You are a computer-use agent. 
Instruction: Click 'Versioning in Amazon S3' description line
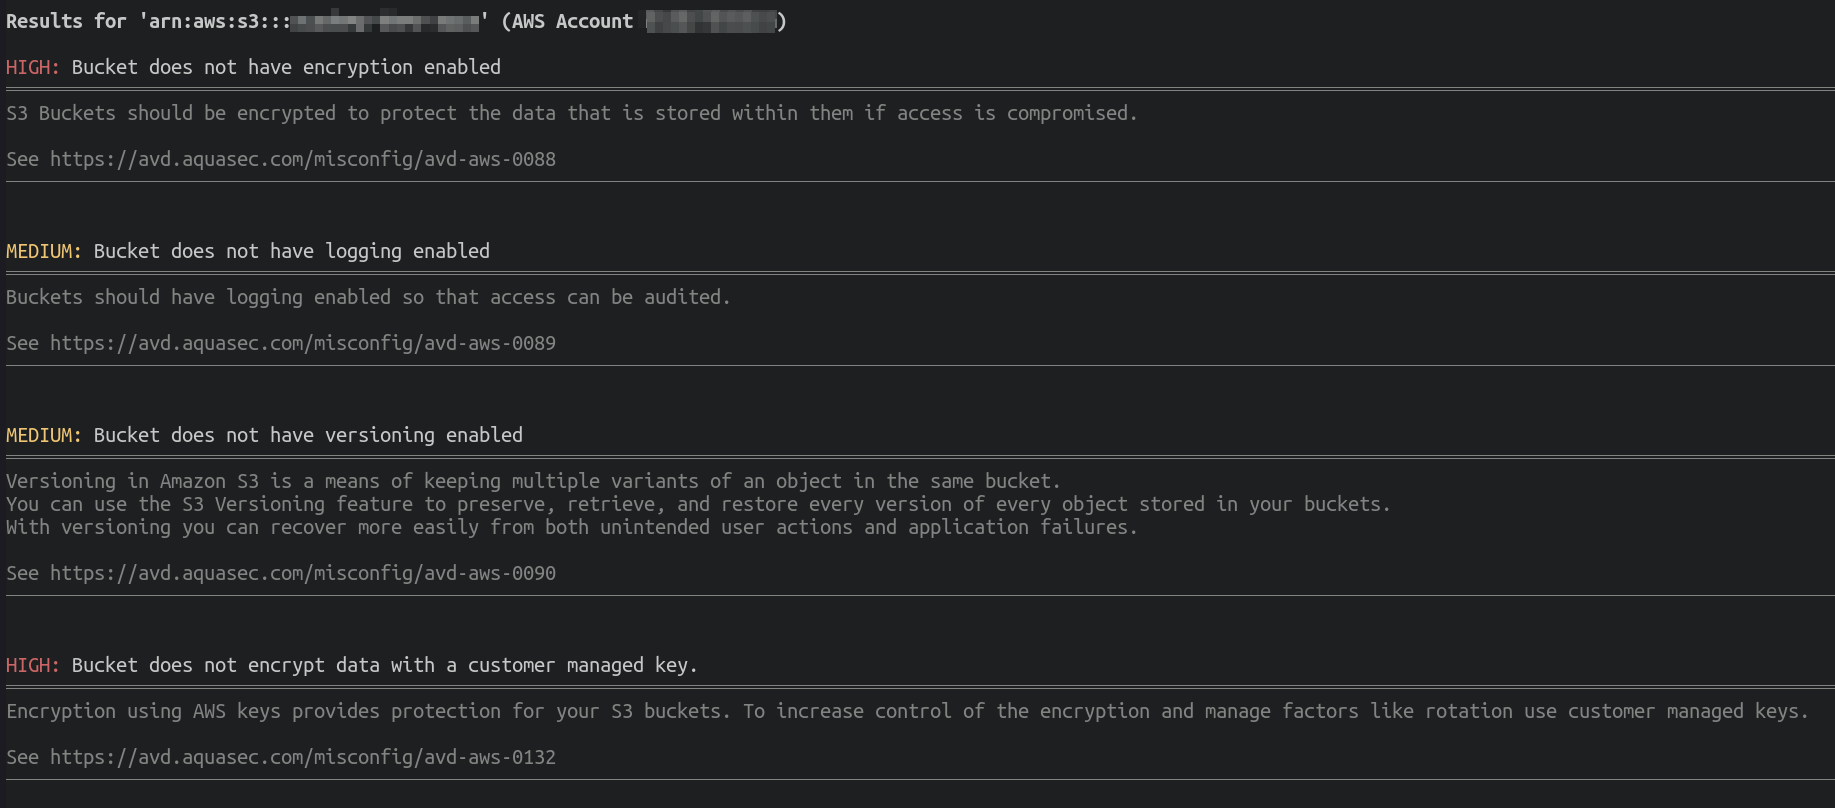point(533,481)
